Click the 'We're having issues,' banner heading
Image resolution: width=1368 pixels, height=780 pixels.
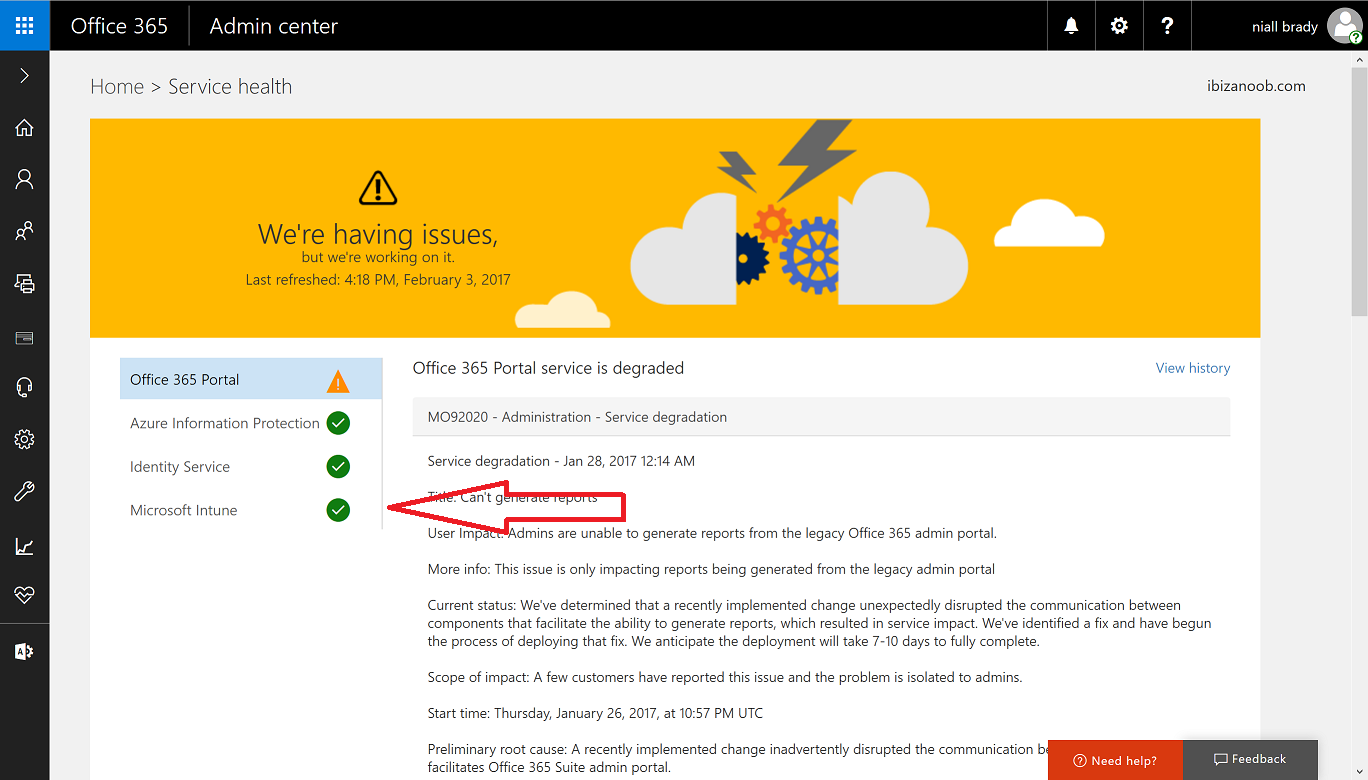(378, 234)
